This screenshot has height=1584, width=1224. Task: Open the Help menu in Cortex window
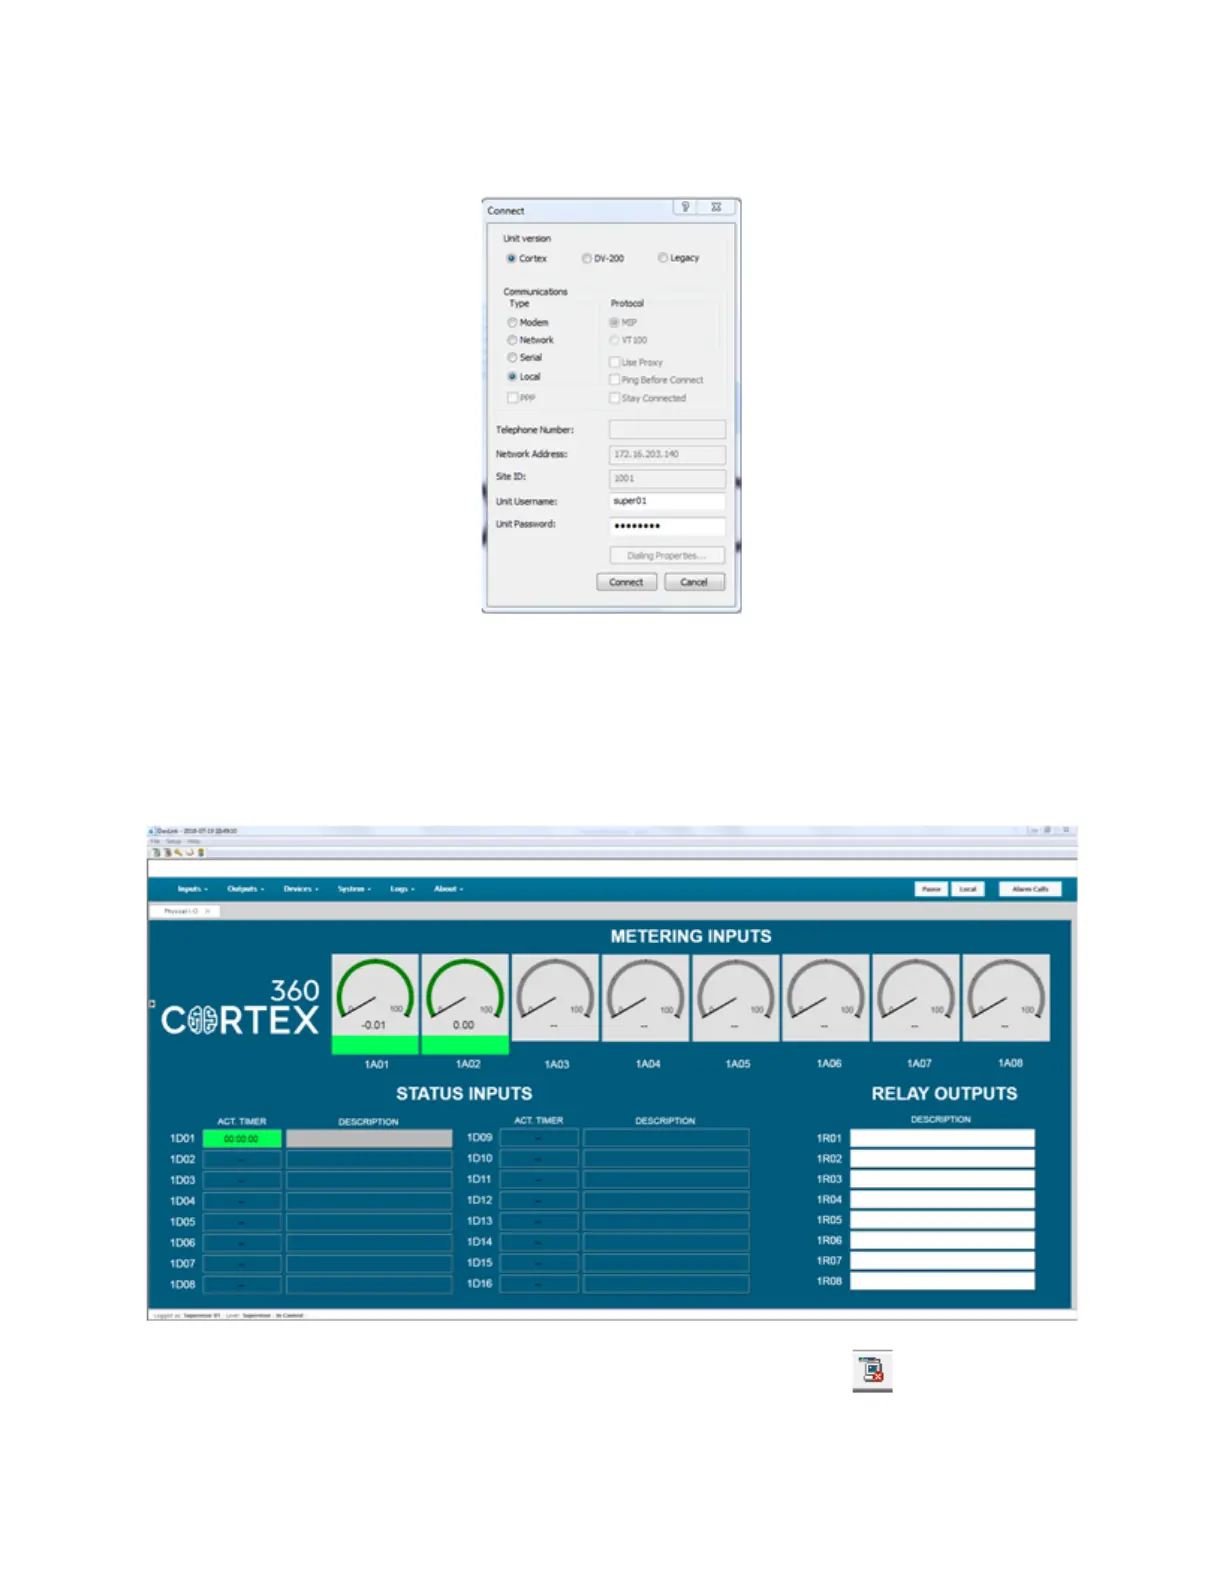coord(193,841)
